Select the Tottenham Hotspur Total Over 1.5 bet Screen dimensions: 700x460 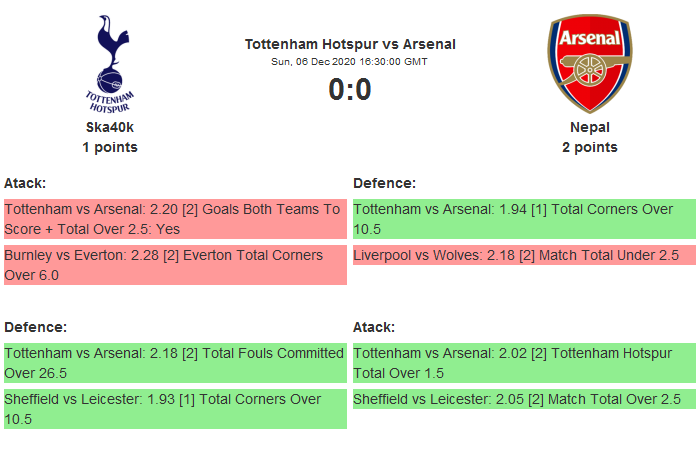pos(524,363)
